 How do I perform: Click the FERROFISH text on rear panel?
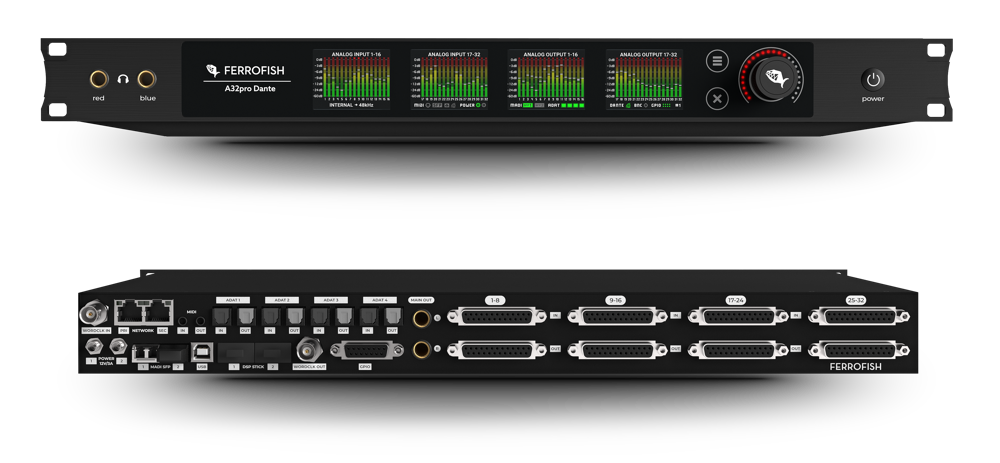click(x=855, y=367)
